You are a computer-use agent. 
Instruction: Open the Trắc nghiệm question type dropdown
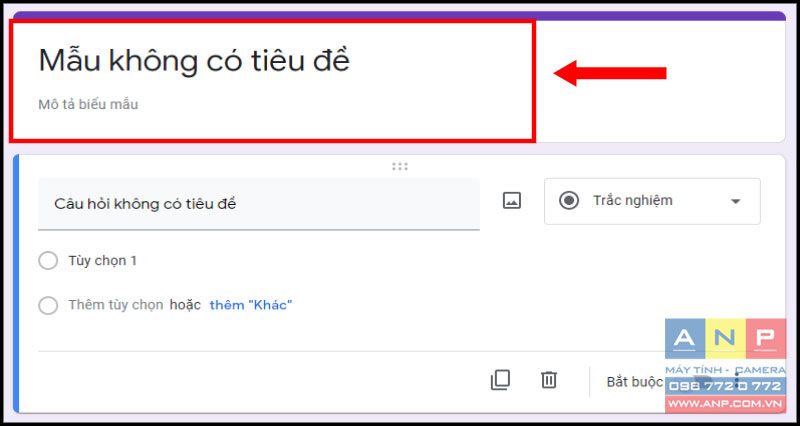[652, 201]
